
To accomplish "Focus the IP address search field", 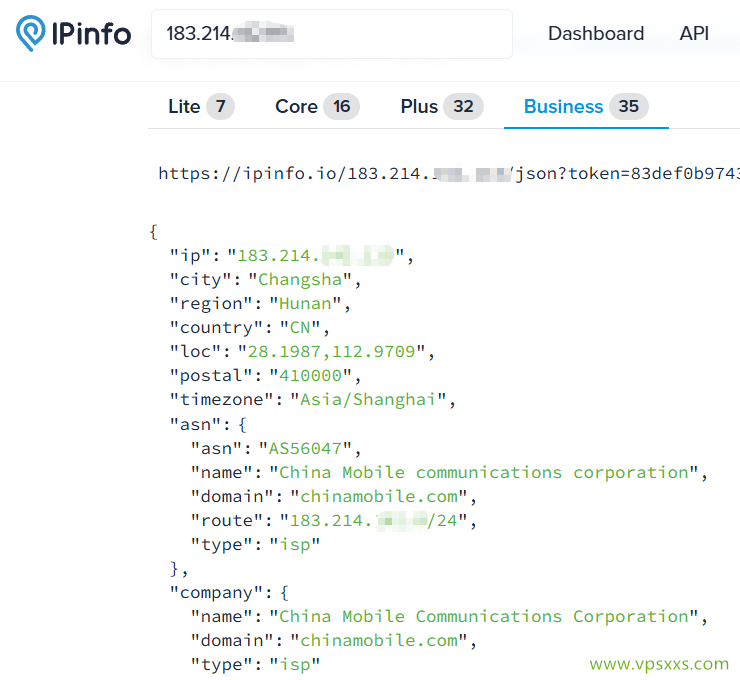I will click(x=332, y=34).
